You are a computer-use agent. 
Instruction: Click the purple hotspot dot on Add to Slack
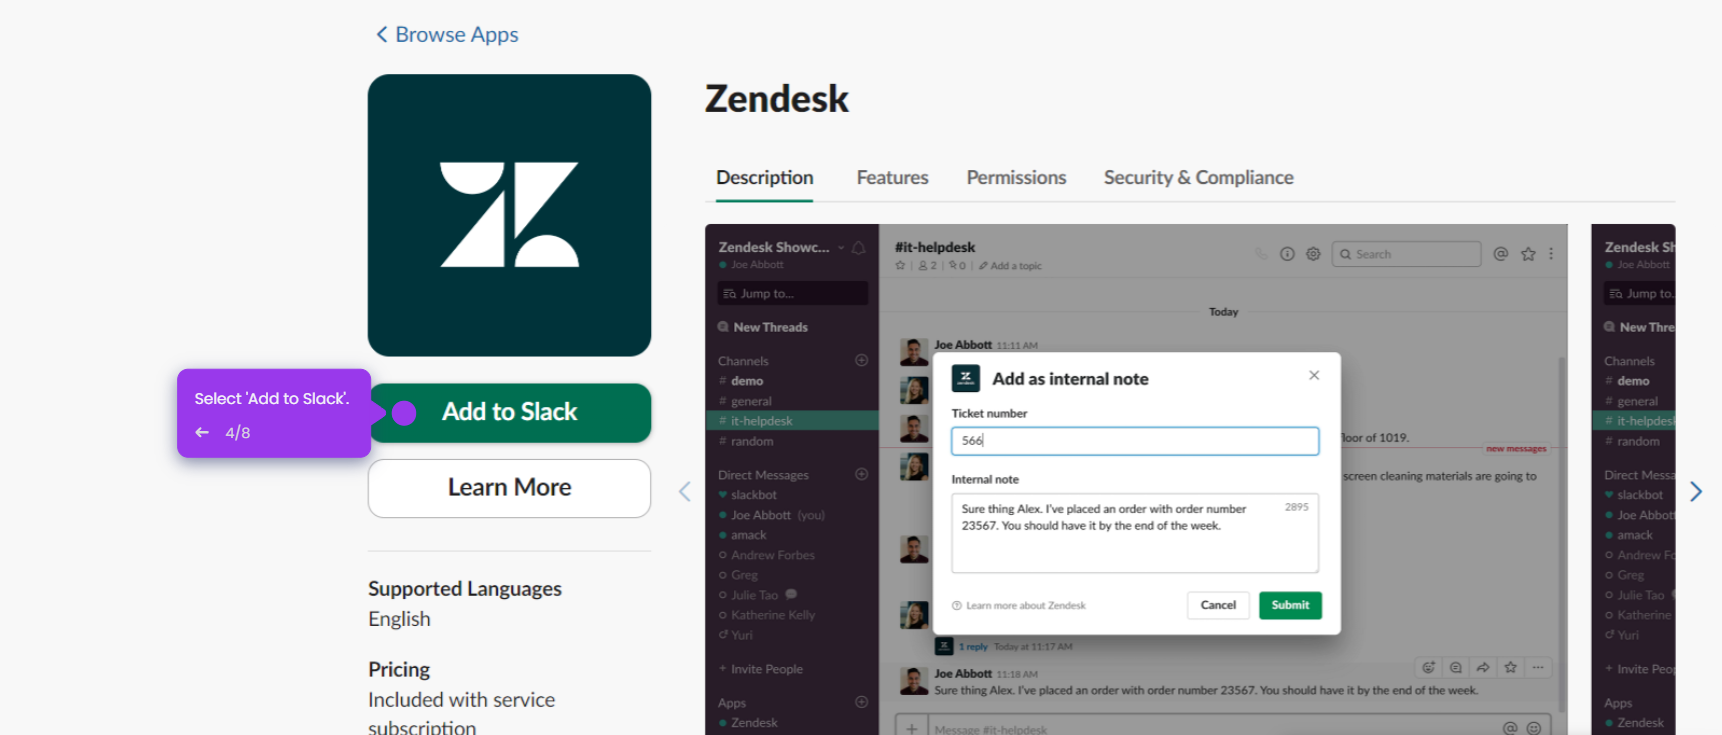(x=404, y=413)
